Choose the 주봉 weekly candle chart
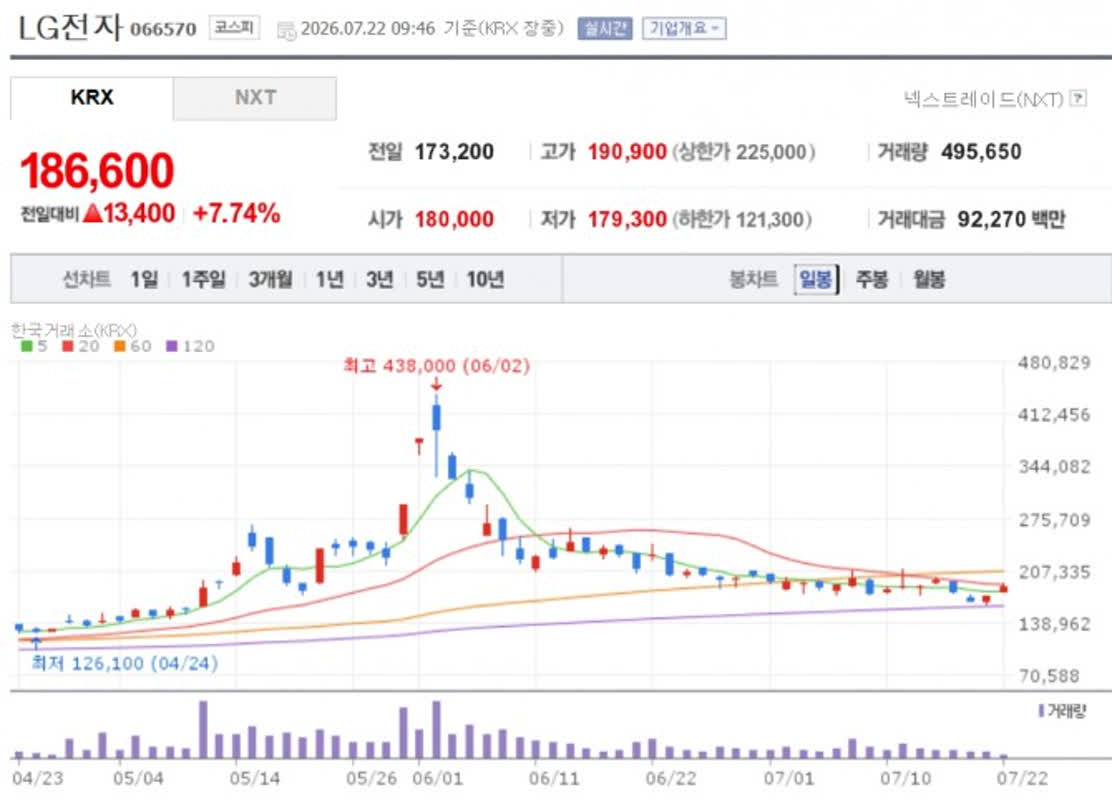Screen dimensions: 1112x800 pyautogui.click(x=872, y=279)
